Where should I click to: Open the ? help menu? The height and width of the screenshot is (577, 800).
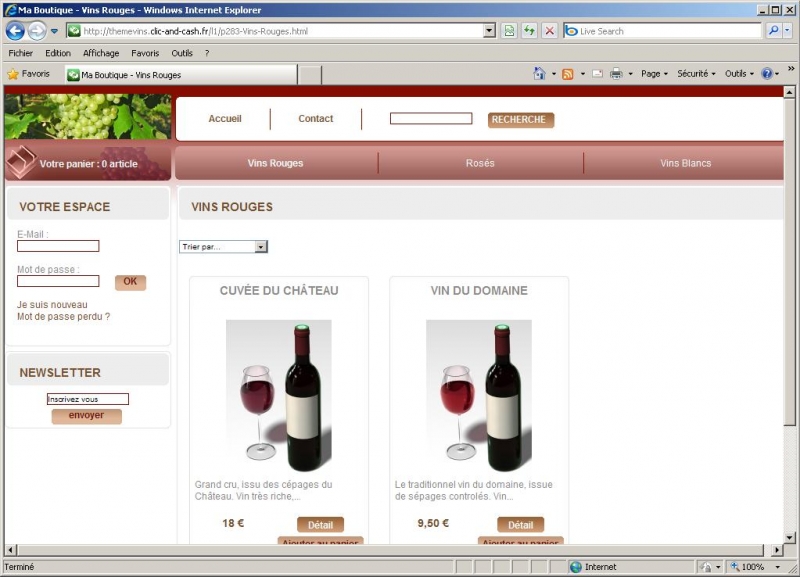point(207,53)
